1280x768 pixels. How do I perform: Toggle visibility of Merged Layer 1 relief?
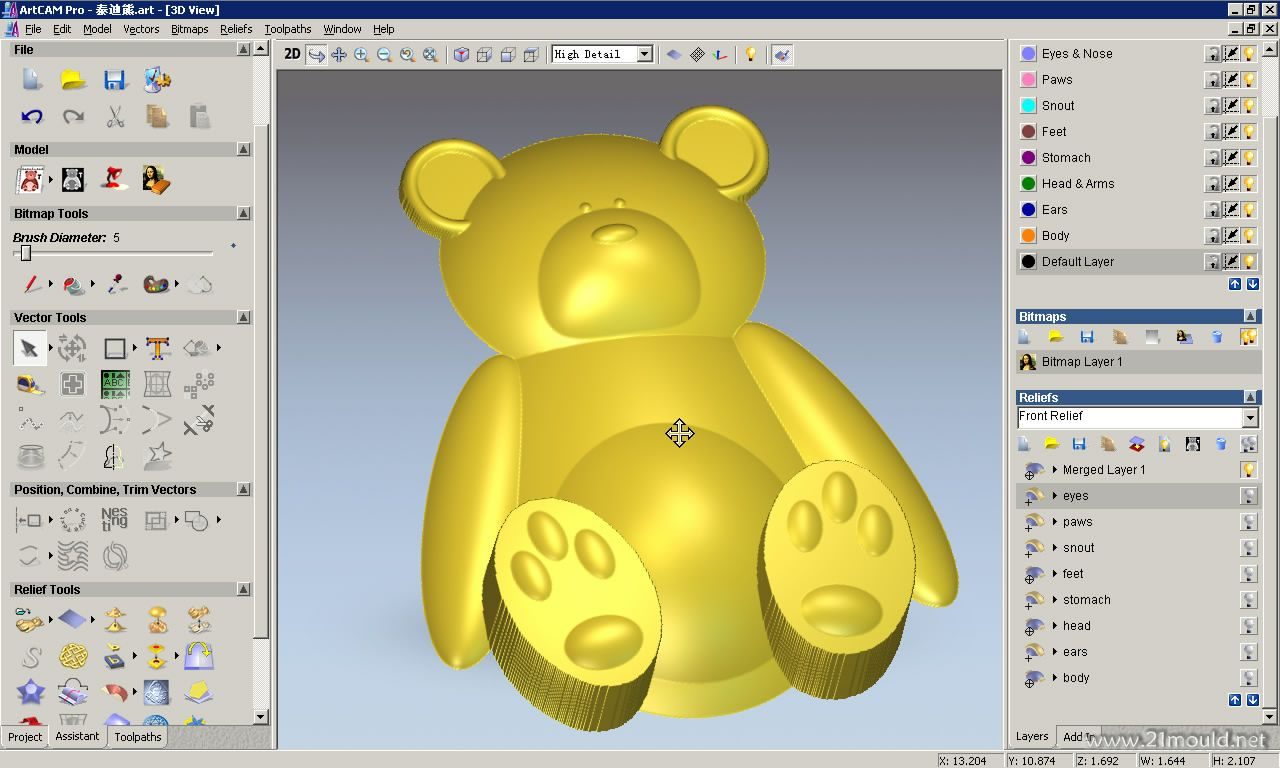(x=1248, y=470)
